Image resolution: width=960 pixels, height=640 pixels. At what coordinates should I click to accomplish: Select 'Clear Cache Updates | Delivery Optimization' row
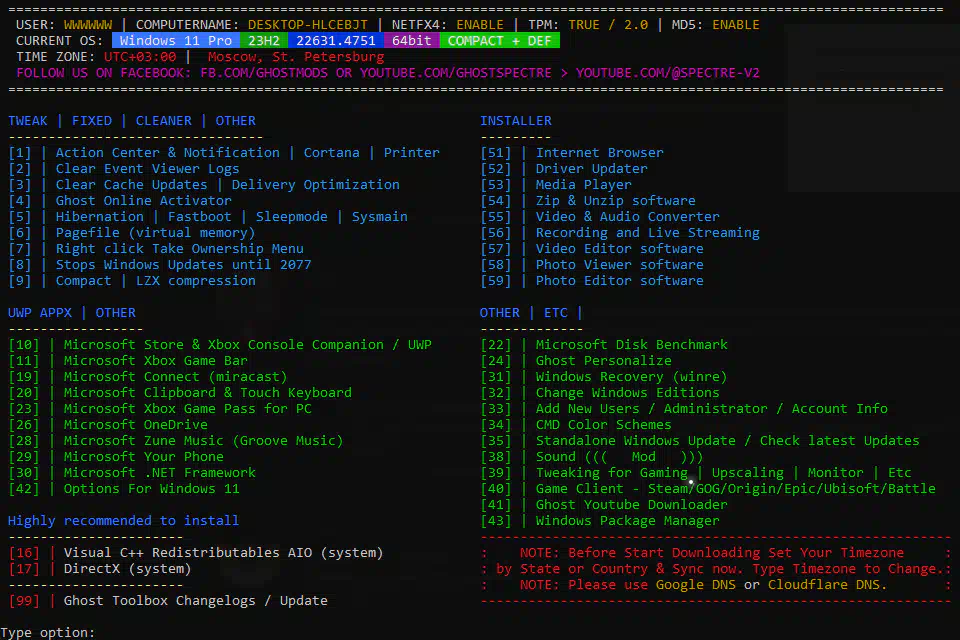(x=204, y=184)
